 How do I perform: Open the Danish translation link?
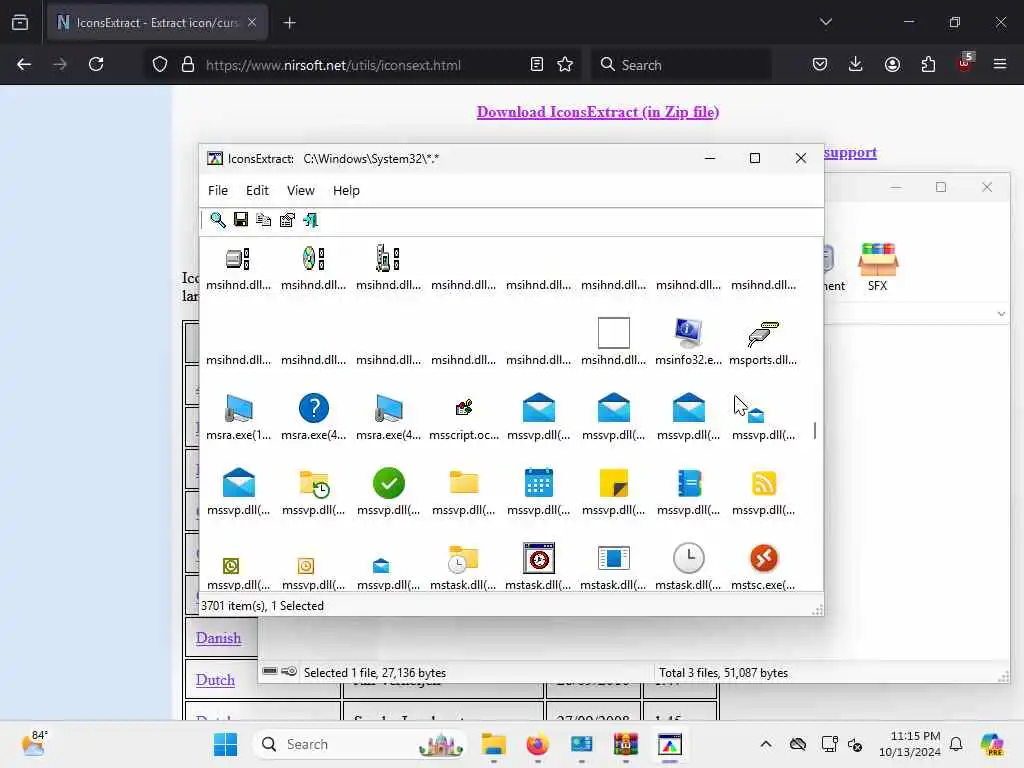[218, 638]
